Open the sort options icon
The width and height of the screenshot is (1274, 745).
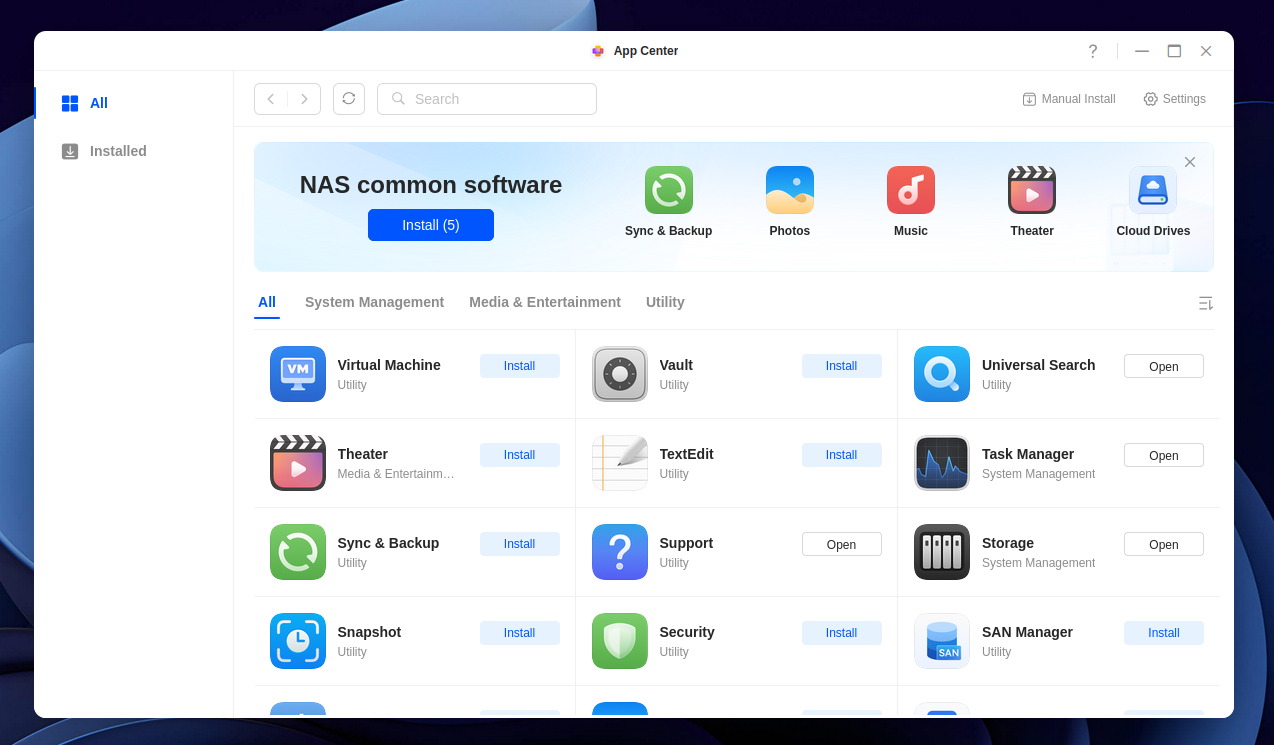tap(1205, 303)
